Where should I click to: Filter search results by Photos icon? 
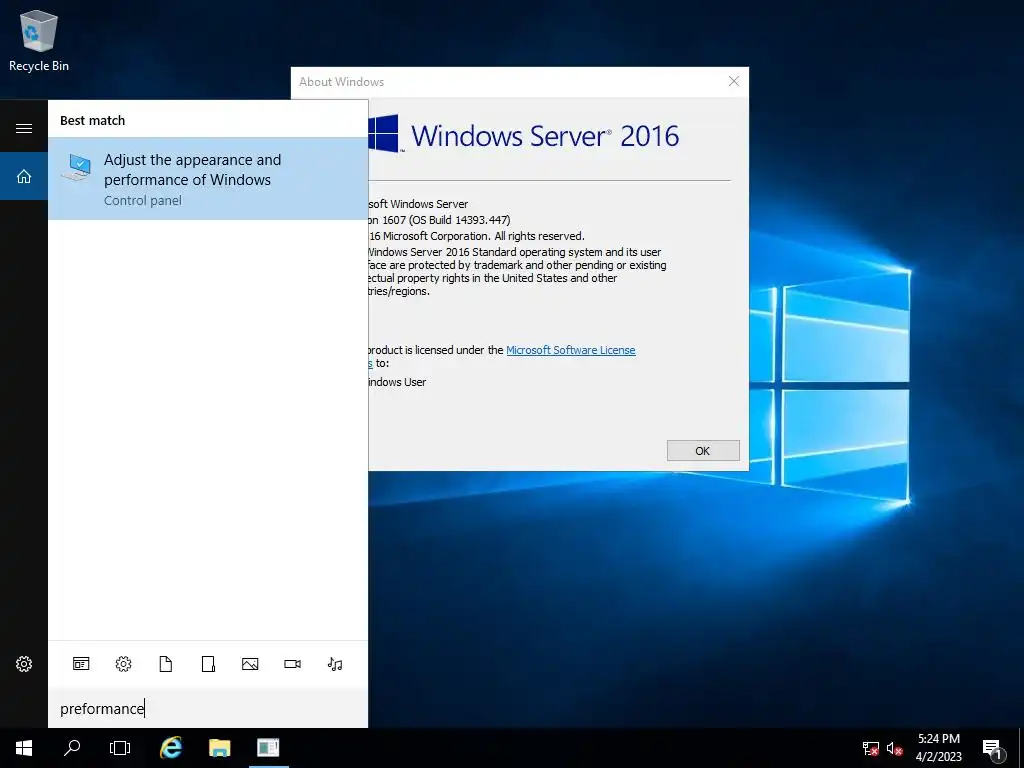pyautogui.click(x=250, y=664)
